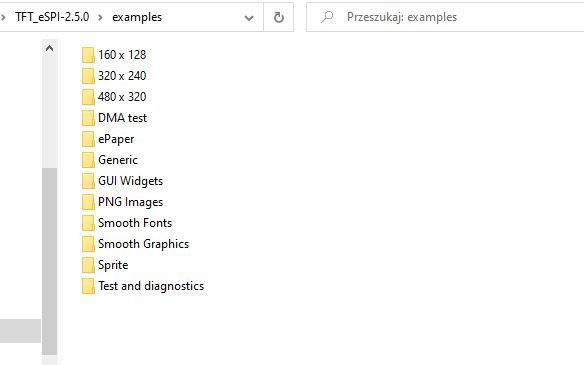The width and height of the screenshot is (584, 365).
Task: Select the 160 x 128 folder icon
Action: coord(88,55)
